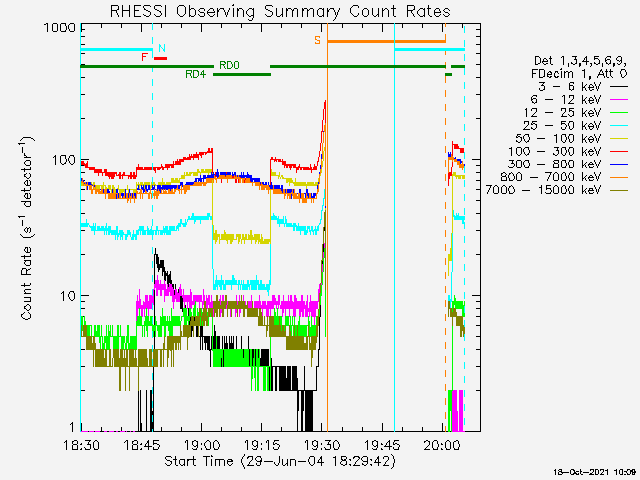Click the orange S interval bar
Screen dimensions: 640x480
click(x=387, y=41)
